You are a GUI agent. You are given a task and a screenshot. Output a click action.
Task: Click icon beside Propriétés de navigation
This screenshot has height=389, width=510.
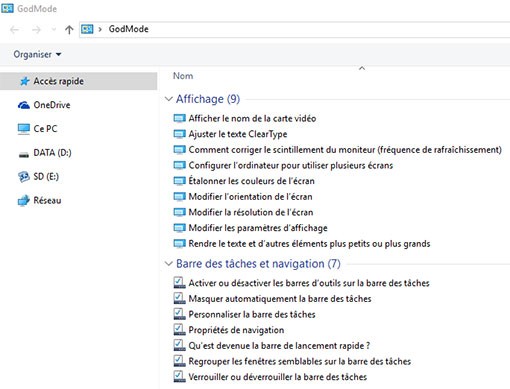[x=179, y=330]
